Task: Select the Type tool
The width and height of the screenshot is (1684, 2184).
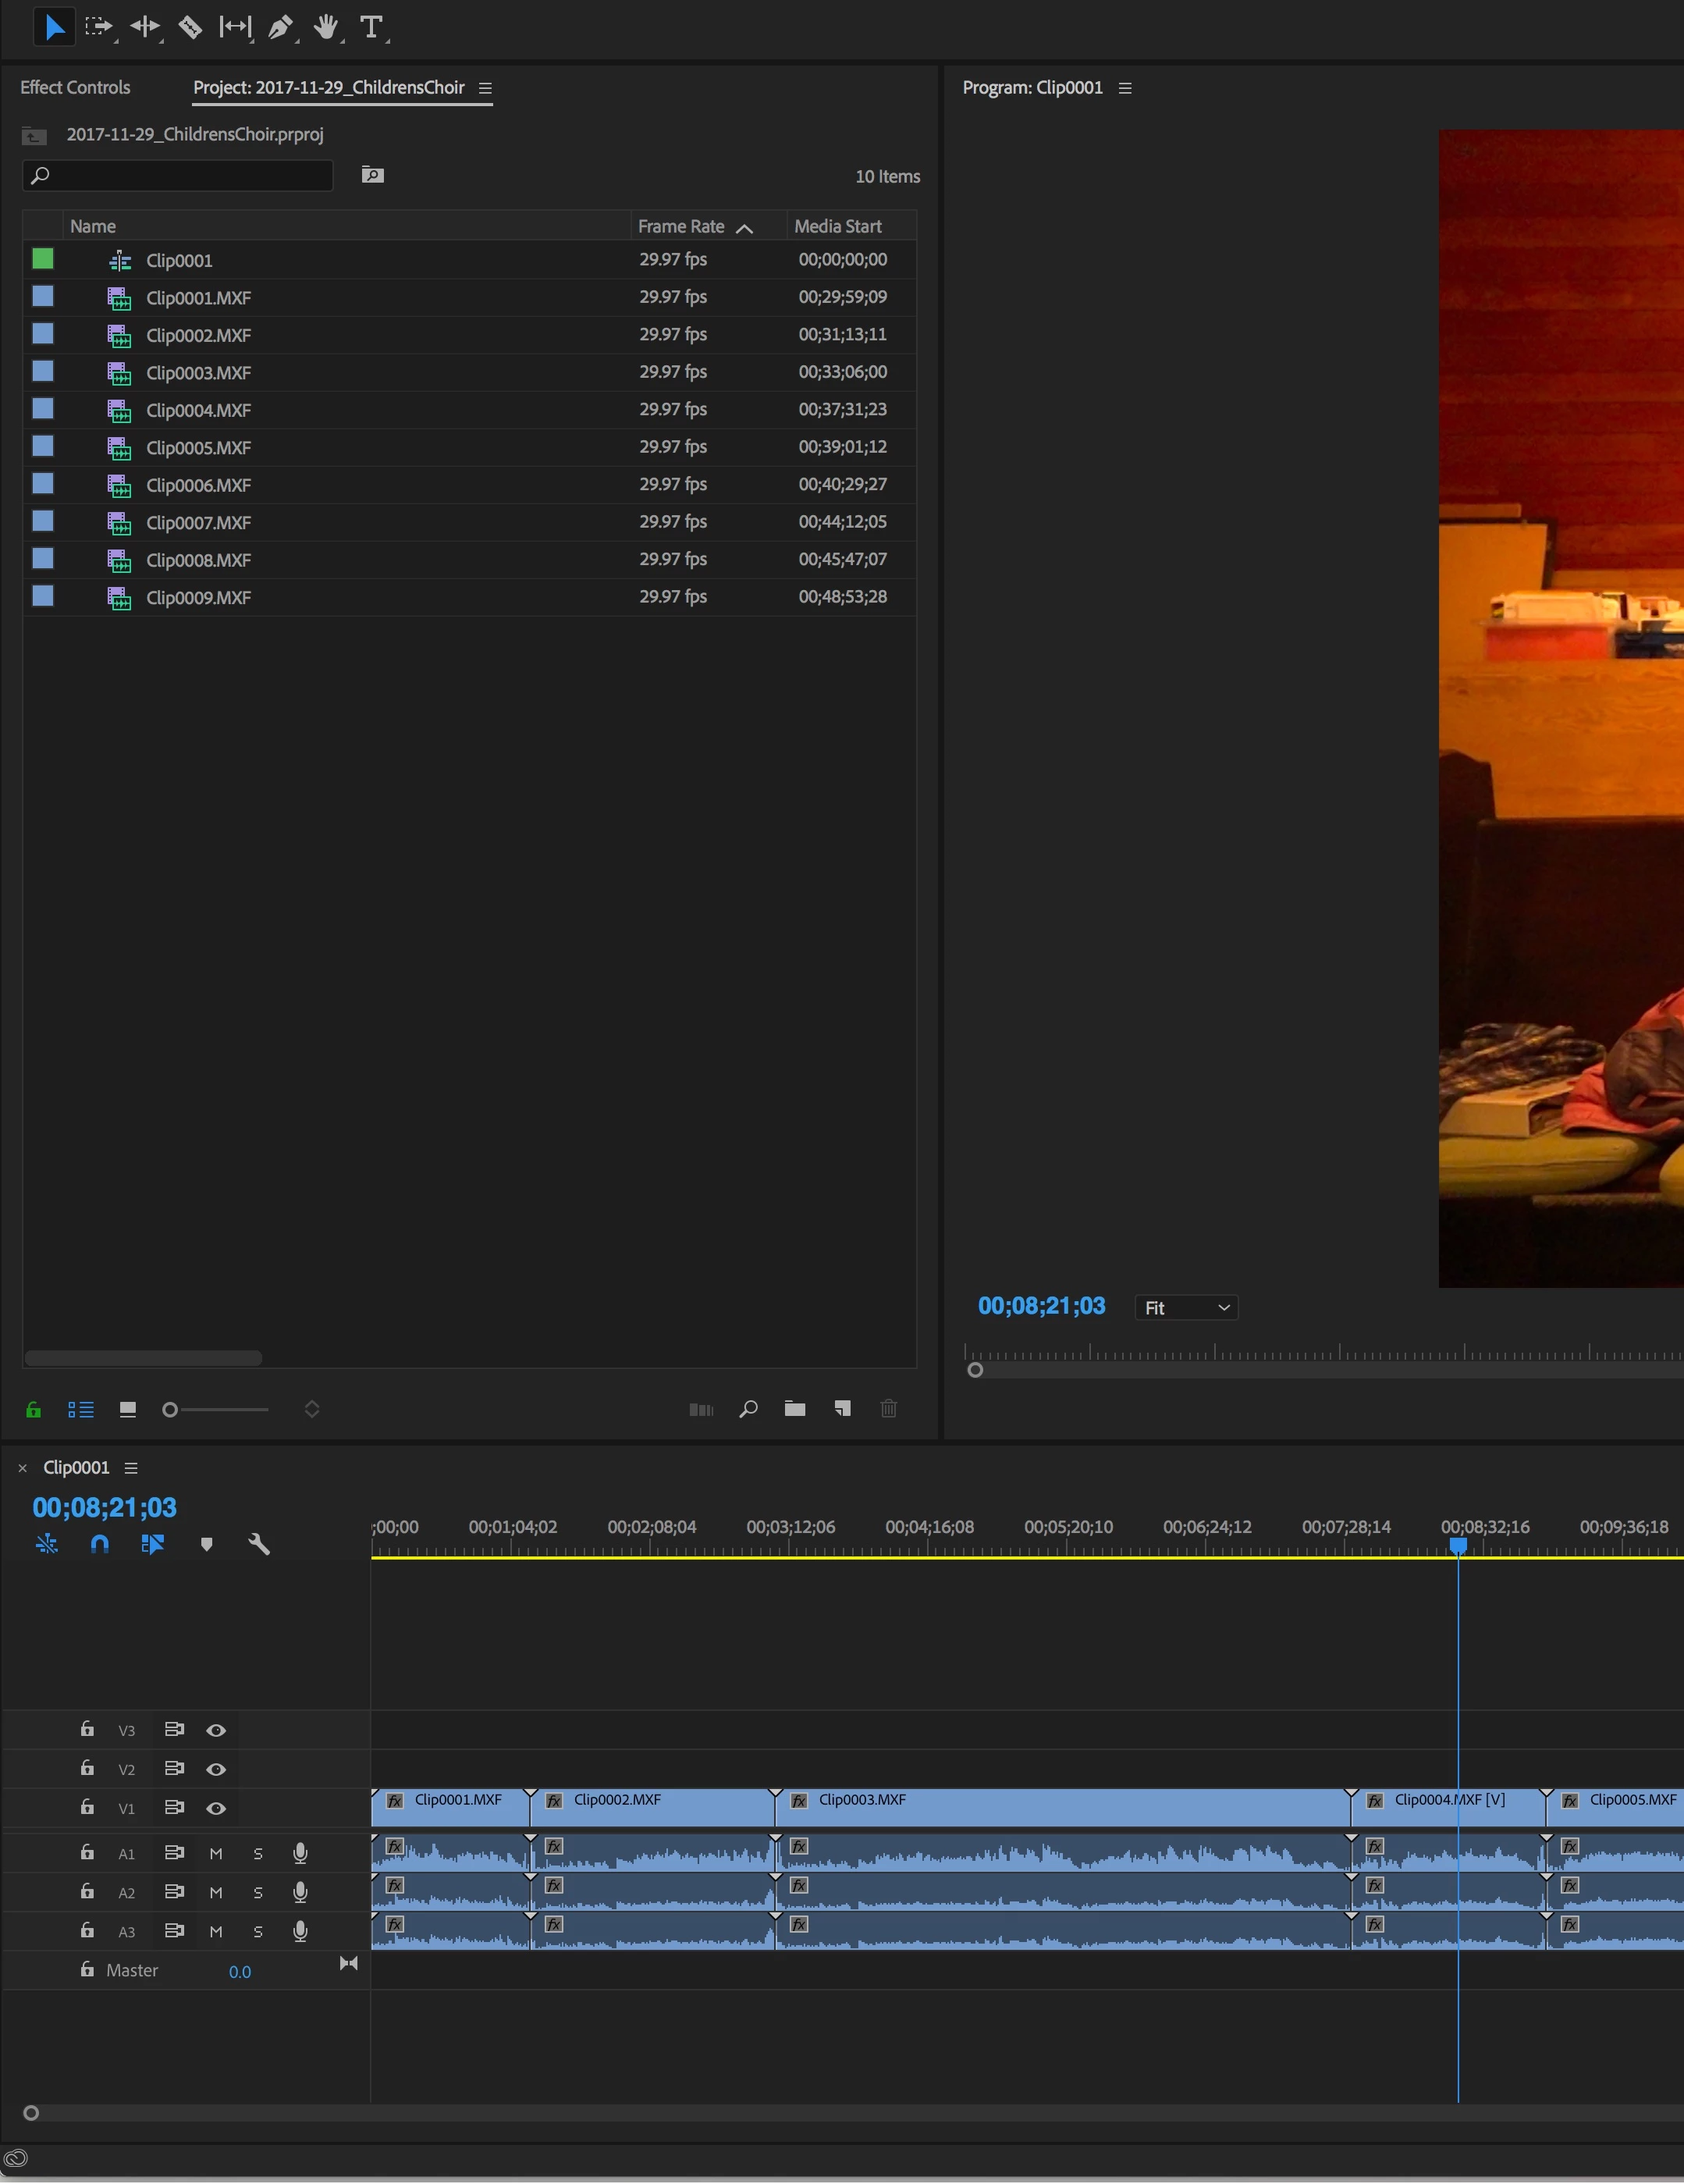Action: [x=371, y=28]
